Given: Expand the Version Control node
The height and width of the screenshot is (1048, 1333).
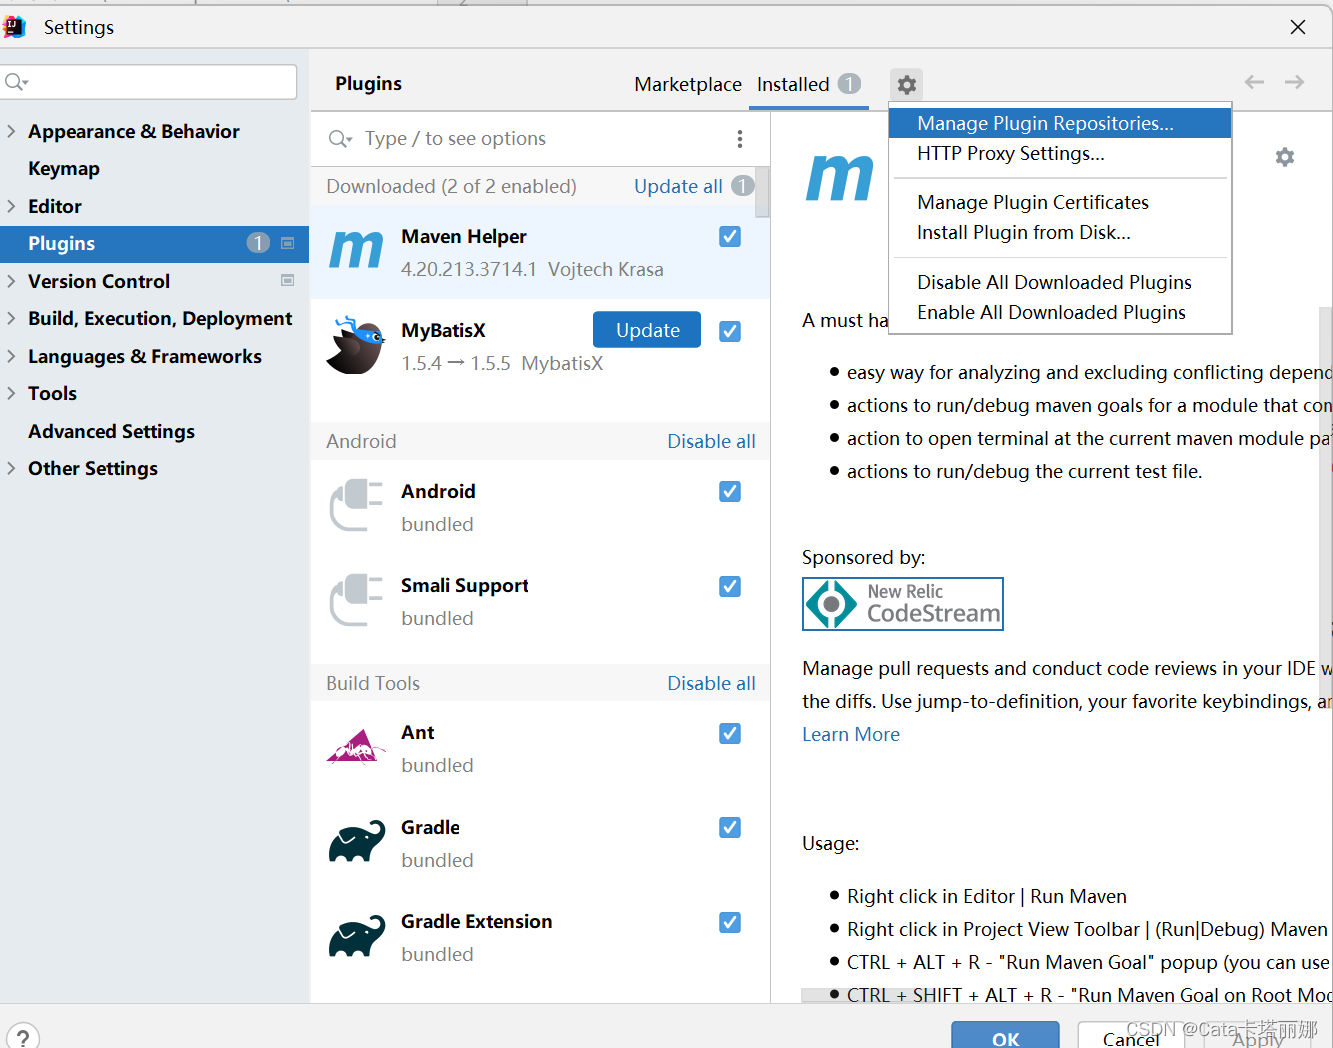Looking at the screenshot, I should pos(11,281).
